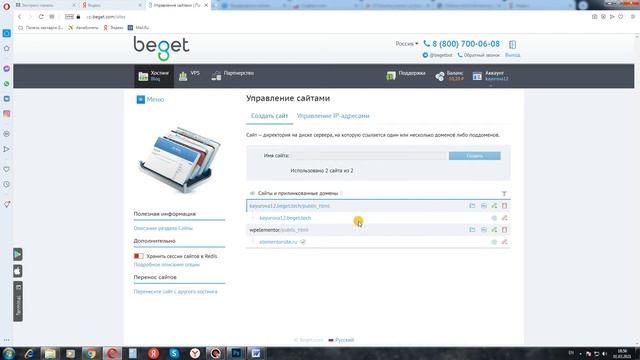Delete the wpelementor site

(x=504, y=230)
